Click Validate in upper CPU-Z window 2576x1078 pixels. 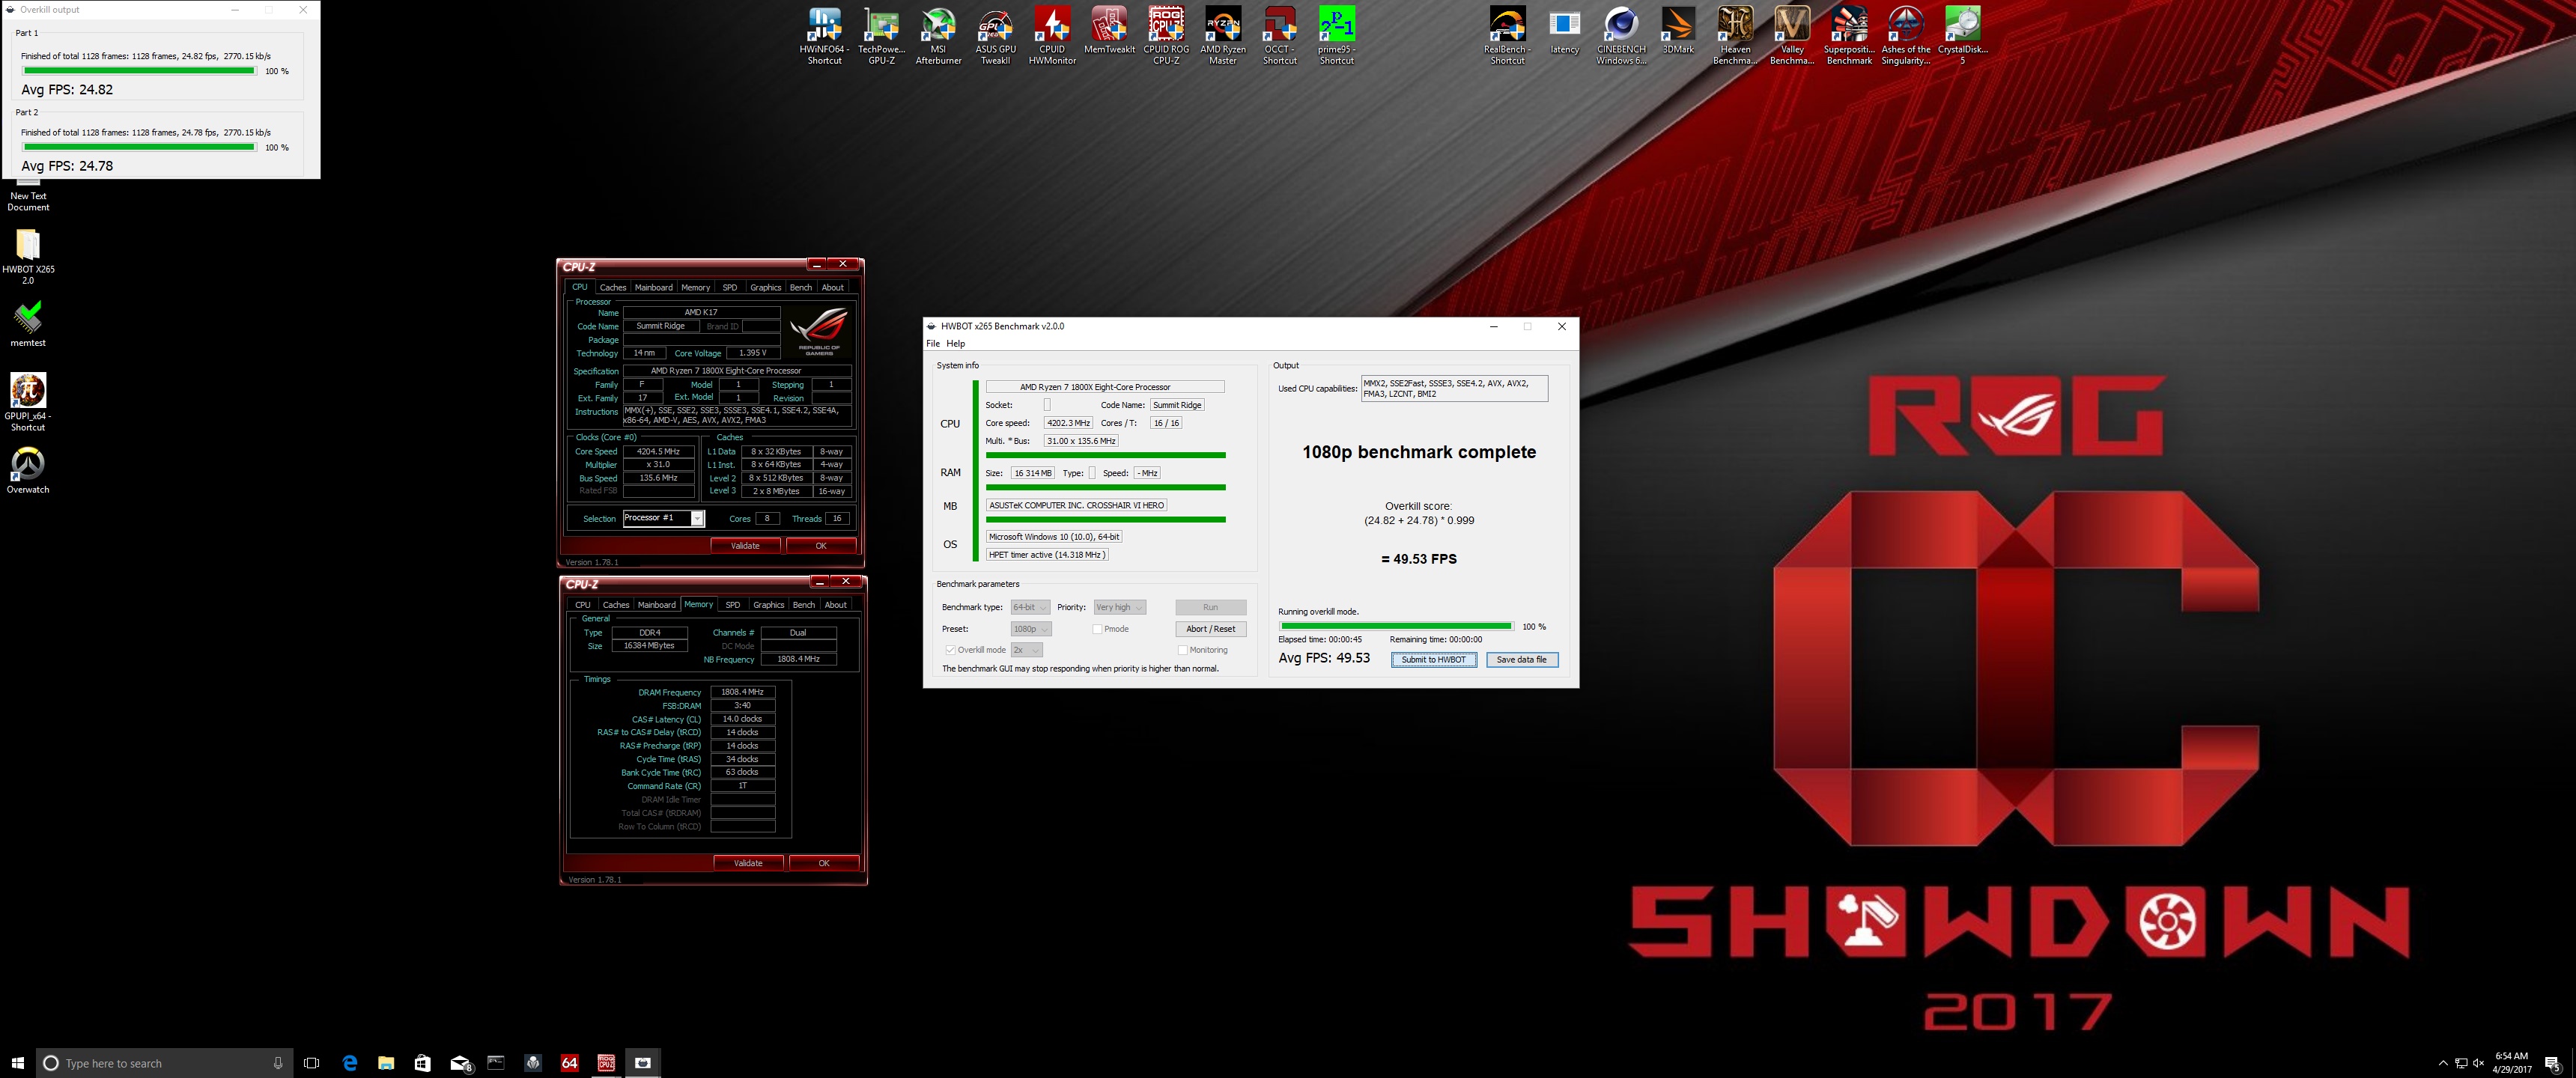745,546
